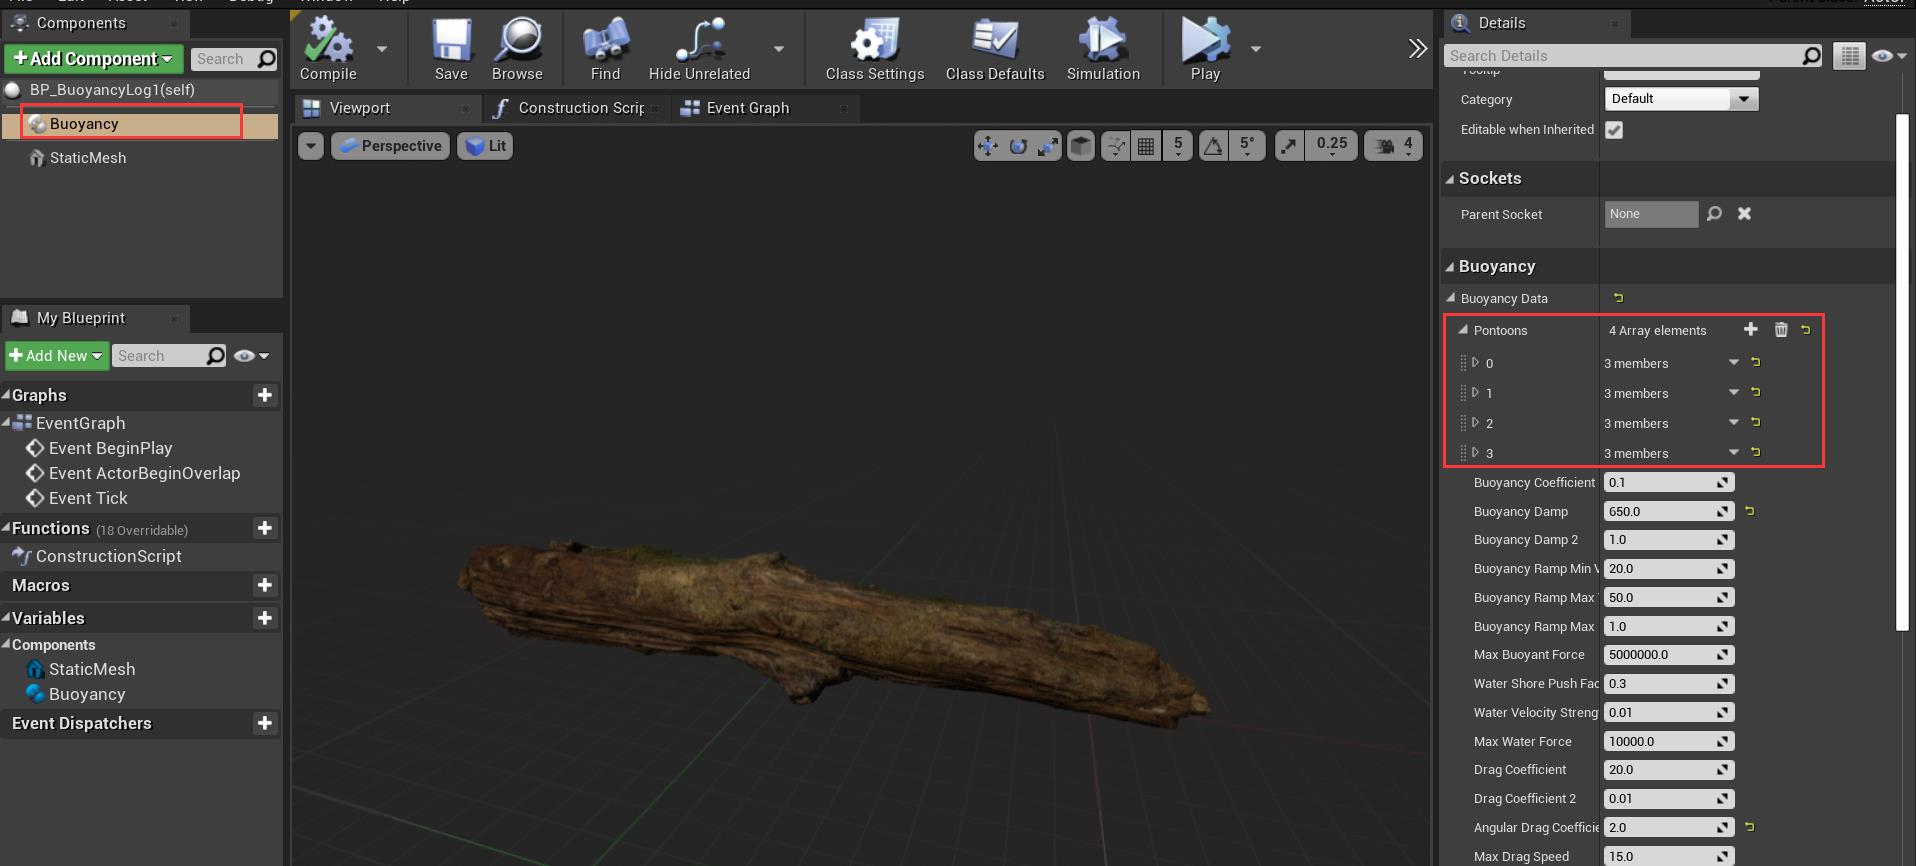Expand Pontoons element 2
The width and height of the screenshot is (1916, 866).
point(1474,423)
